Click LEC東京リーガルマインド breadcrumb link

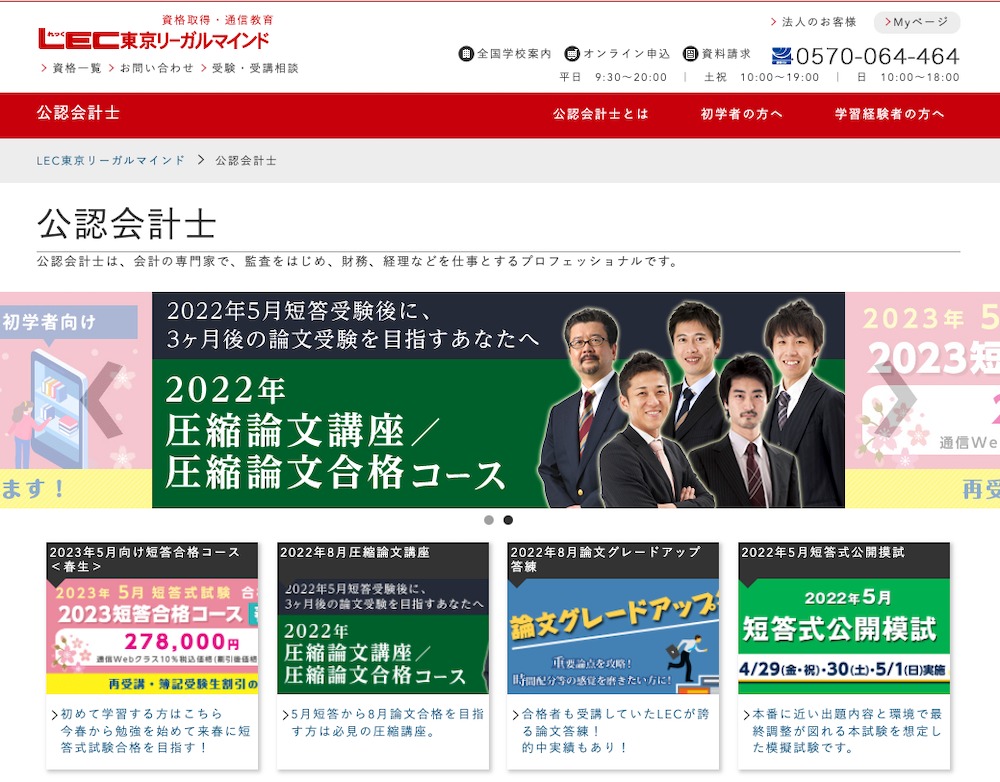110,160
